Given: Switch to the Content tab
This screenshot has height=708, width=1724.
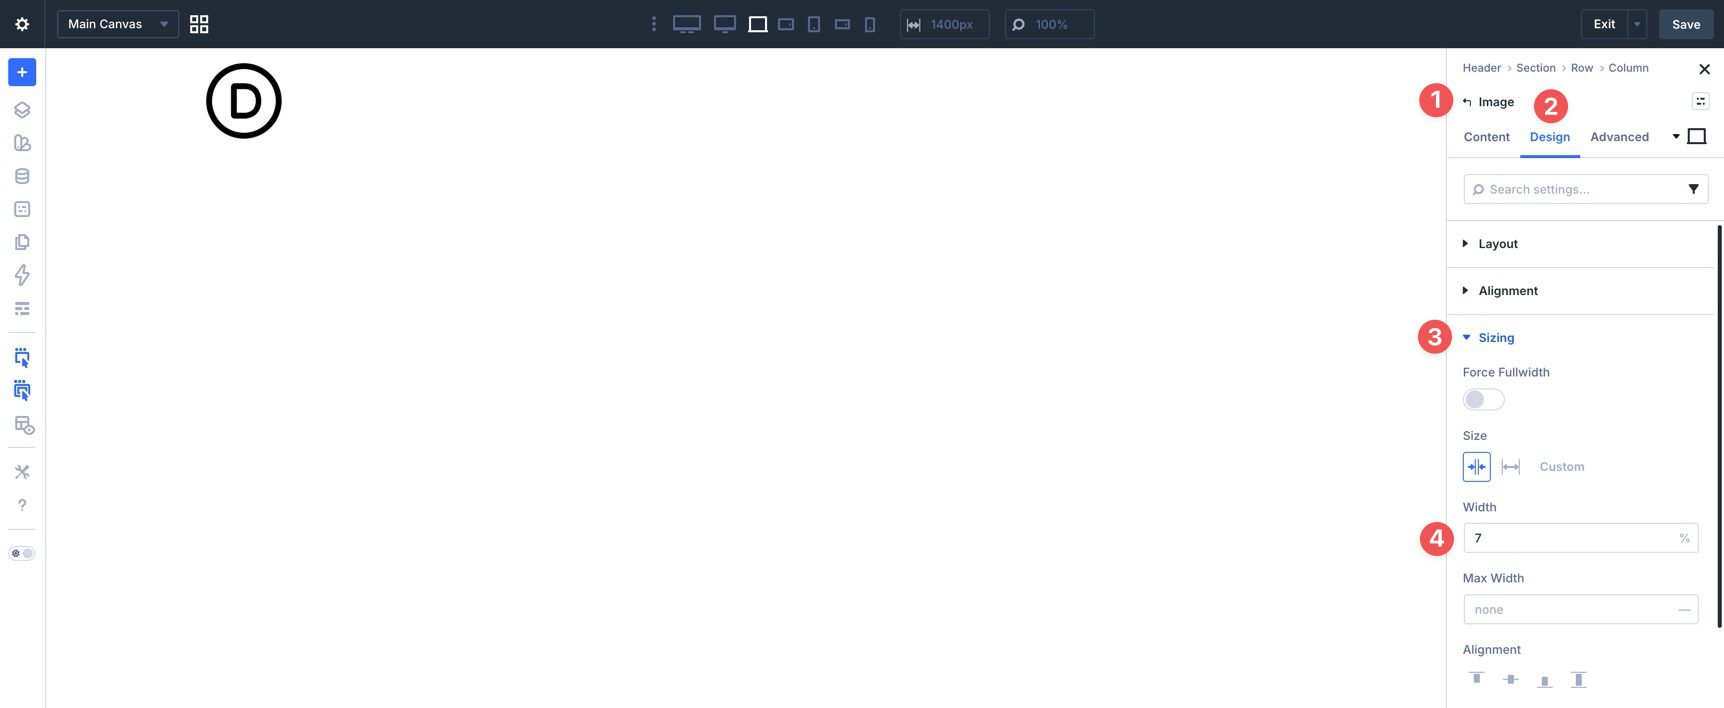Looking at the screenshot, I should pyautogui.click(x=1486, y=137).
